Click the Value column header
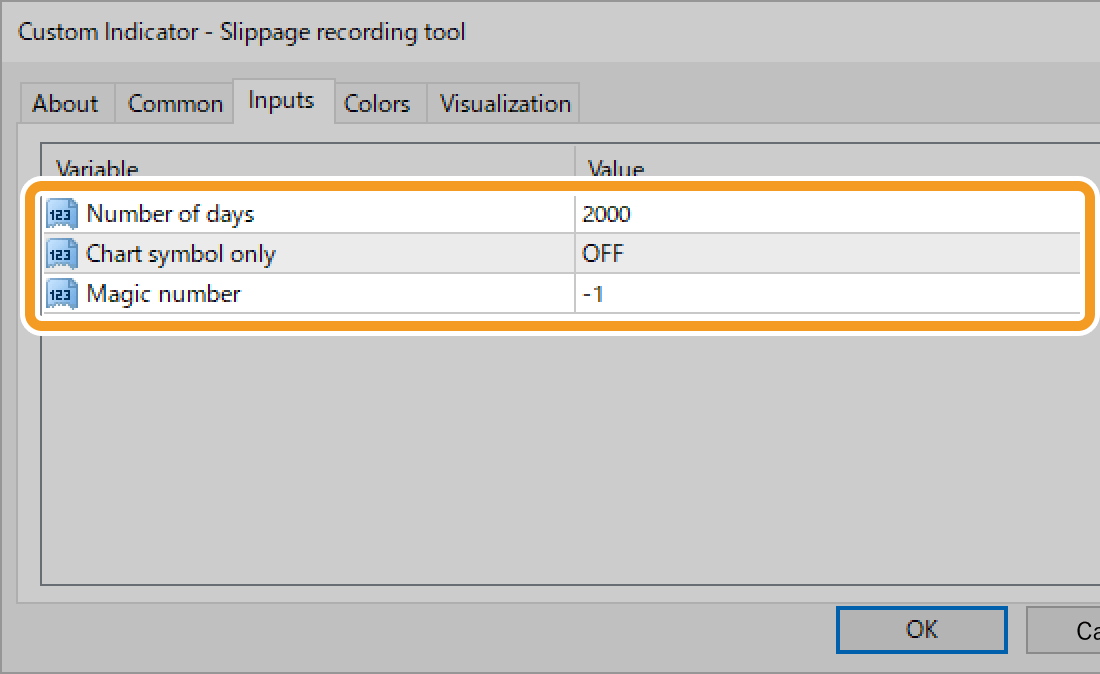1100x674 pixels. pyautogui.click(x=616, y=168)
